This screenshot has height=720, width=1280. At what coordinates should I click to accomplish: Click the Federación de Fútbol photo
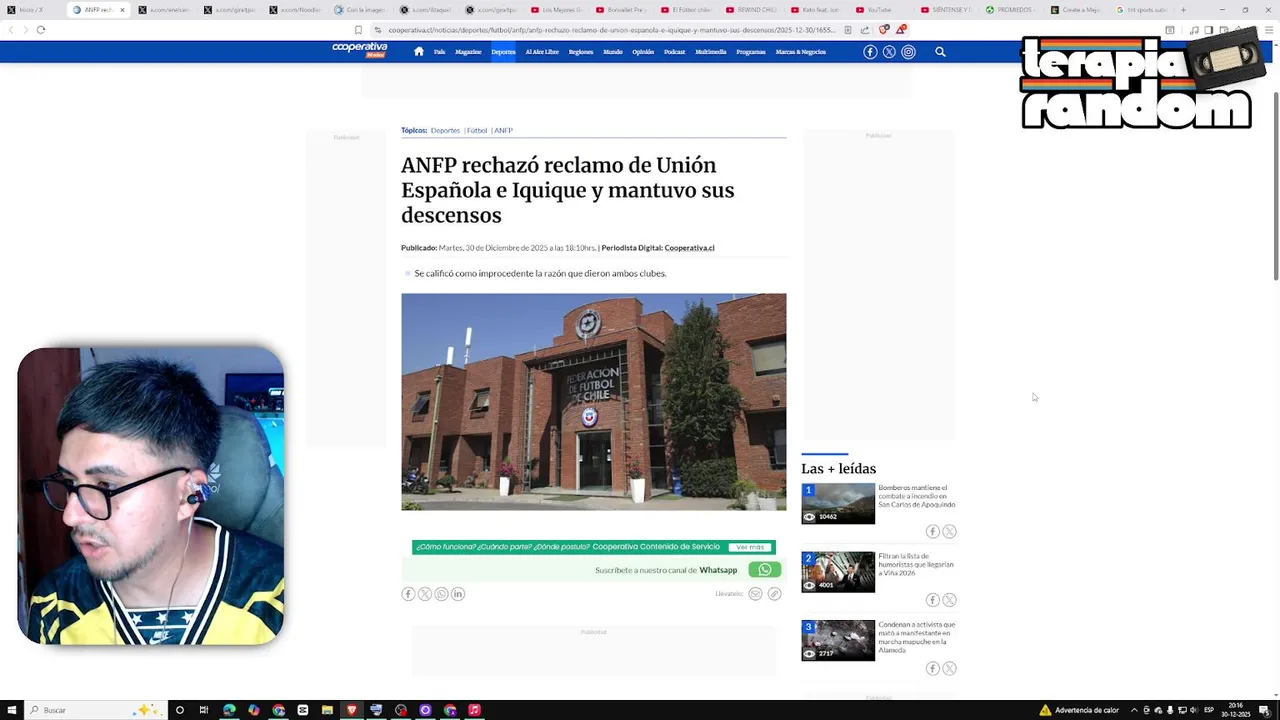pyautogui.click(x=594, y=402)
